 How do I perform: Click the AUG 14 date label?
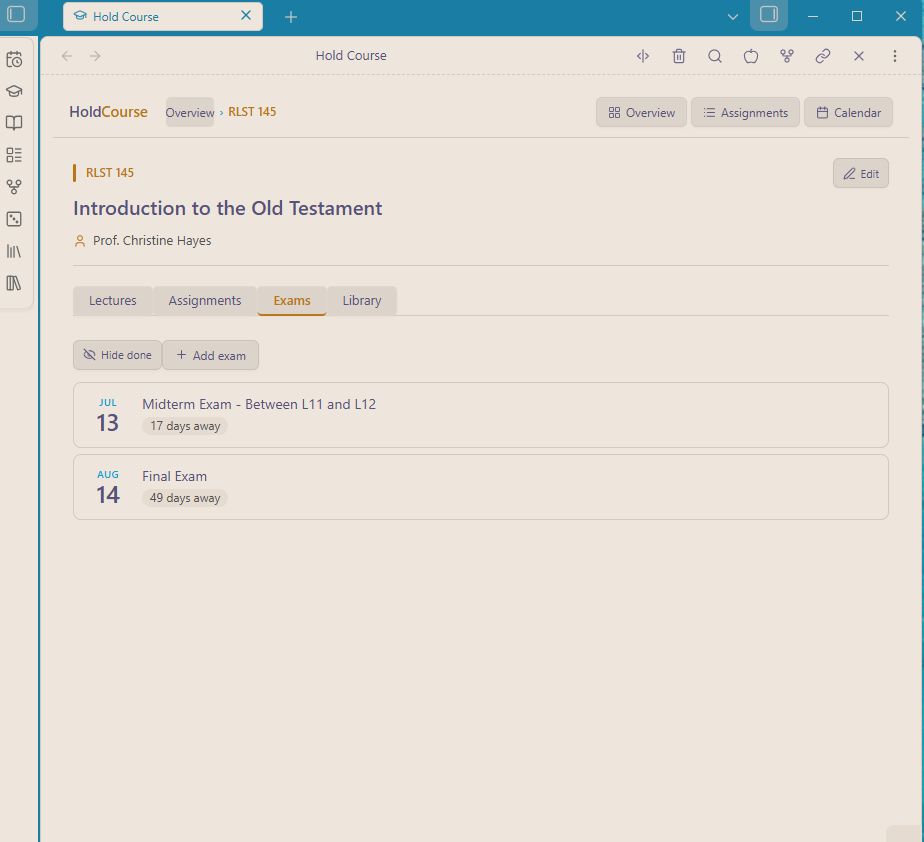point(108,487)
